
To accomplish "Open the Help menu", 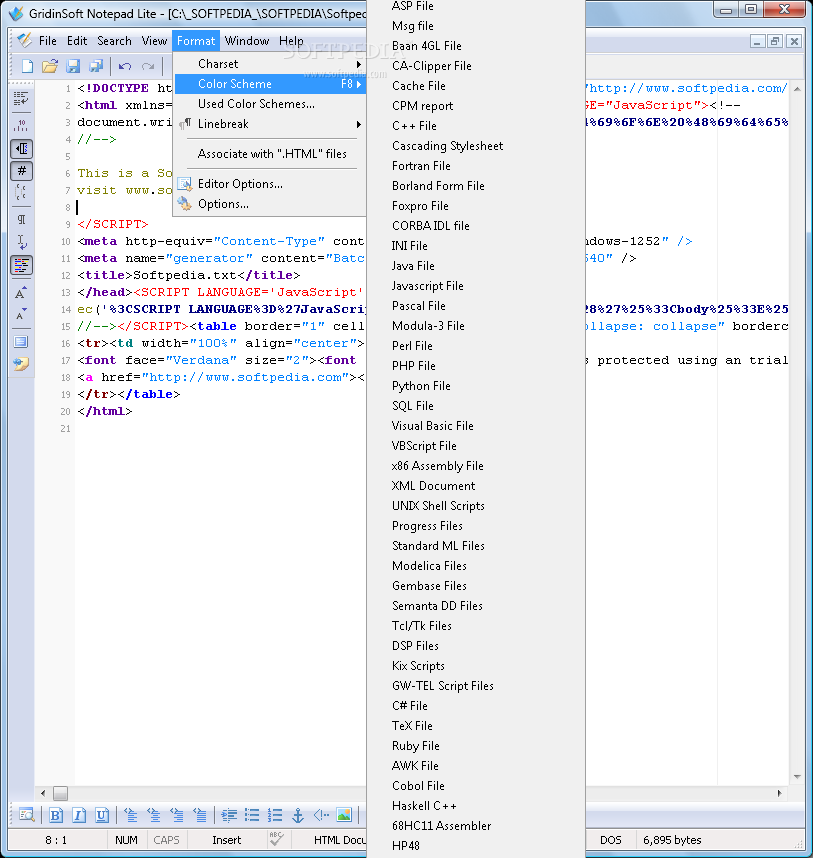I will point(291,41).
